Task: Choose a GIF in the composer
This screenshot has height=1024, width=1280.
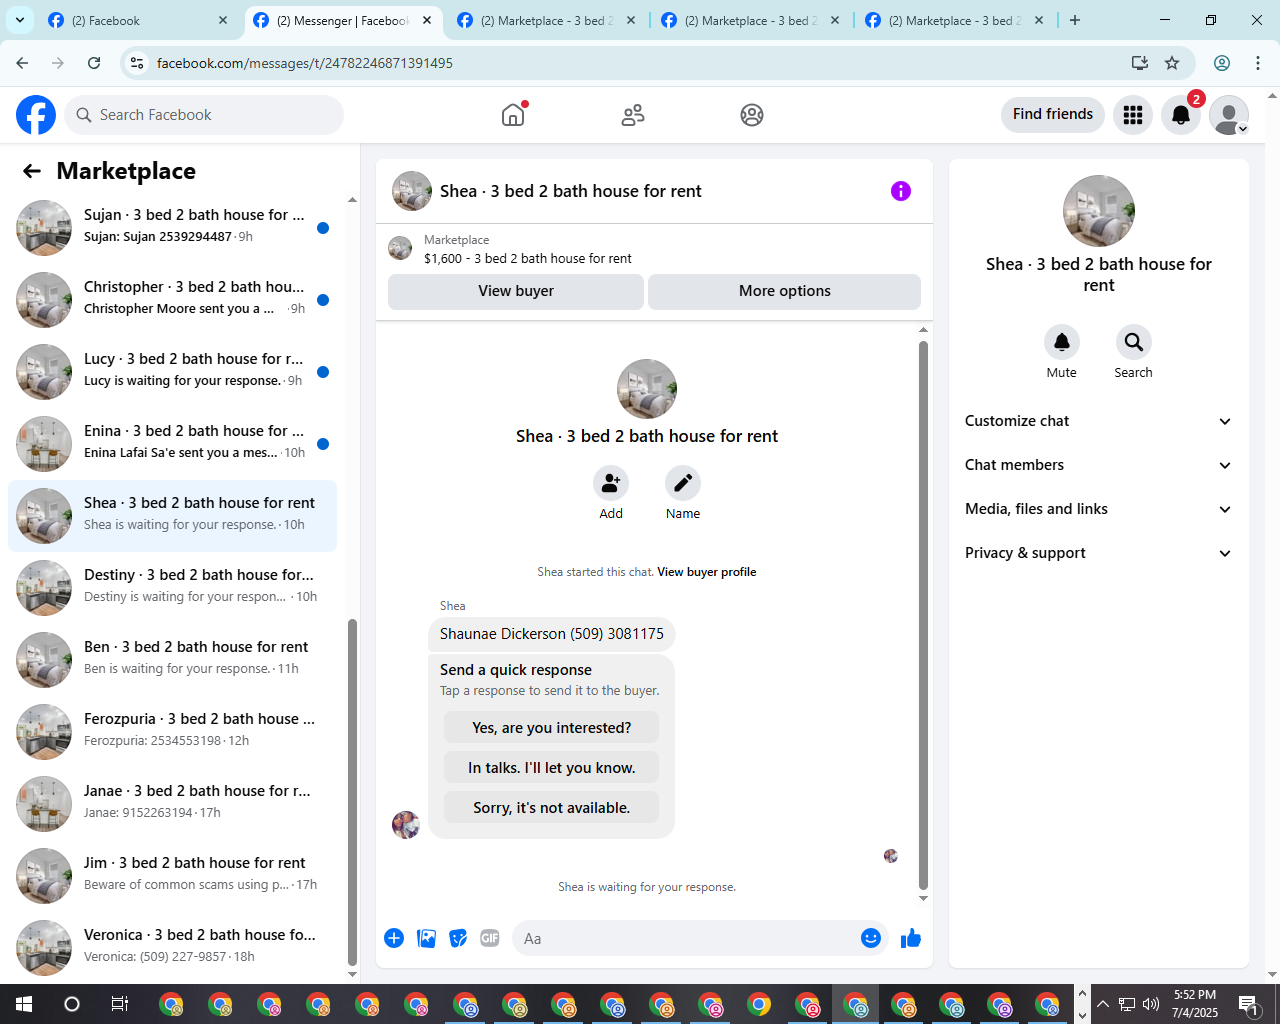Action: point(490,938)
